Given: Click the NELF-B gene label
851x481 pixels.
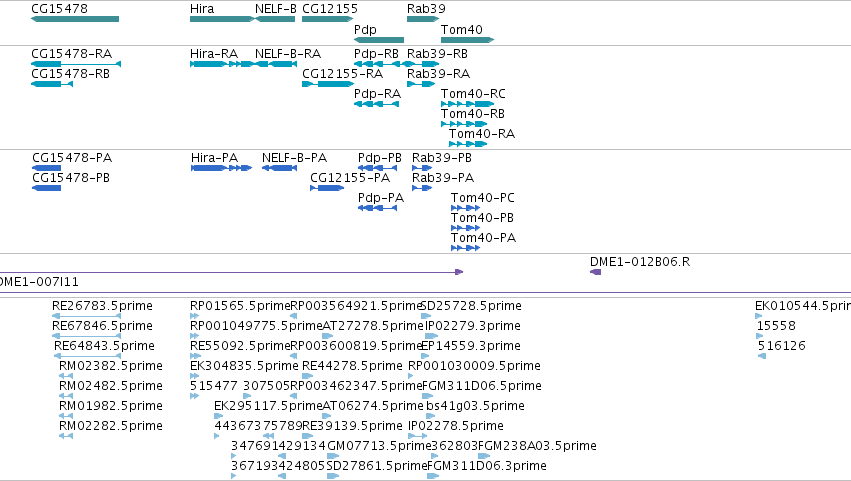Looking at the screenshot, I should tap(276, 9).
